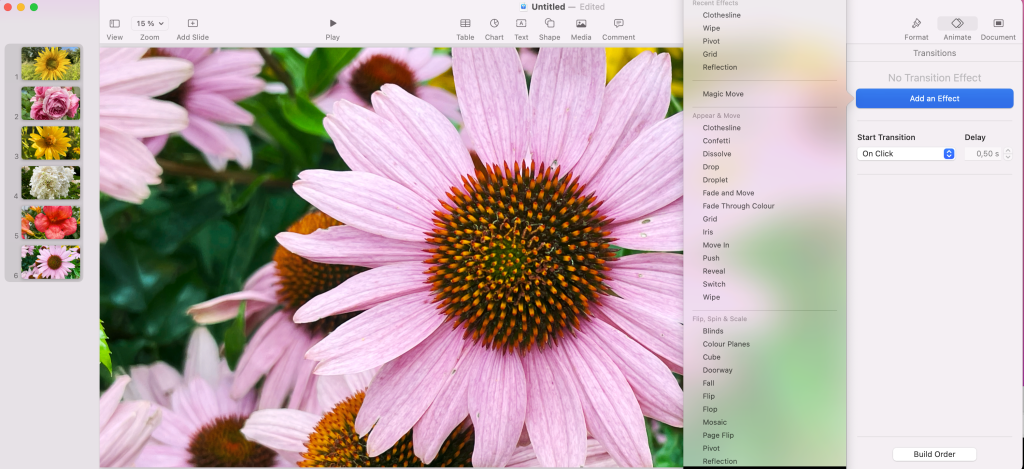Screen dimensions: 1024x469
Task: Open the Chart insertion icon
Action: 494,24
